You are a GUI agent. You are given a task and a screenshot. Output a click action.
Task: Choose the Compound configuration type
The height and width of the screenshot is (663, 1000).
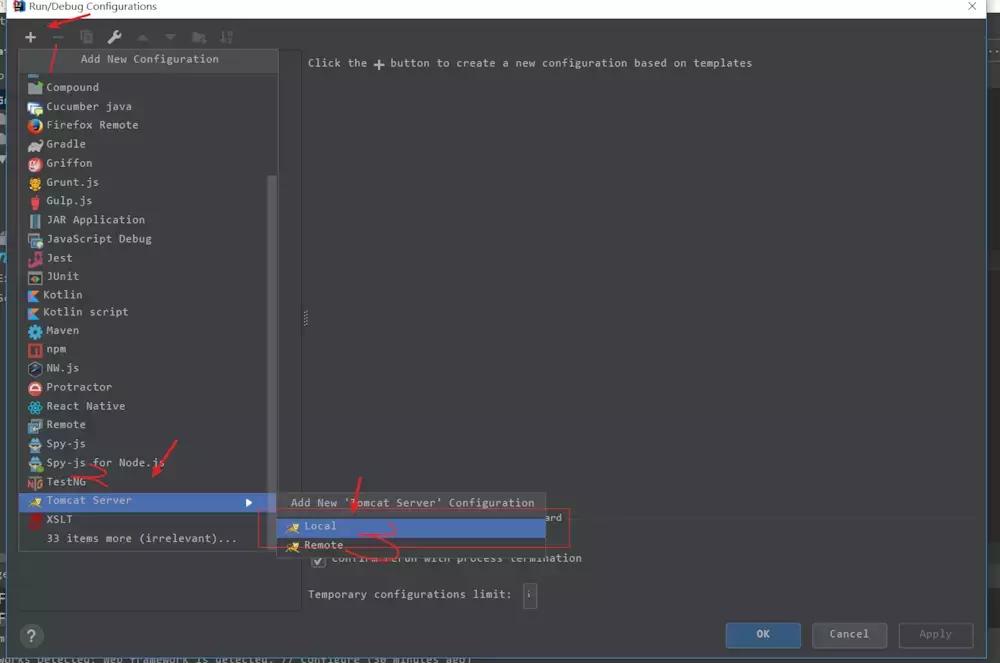pos(148,87)
